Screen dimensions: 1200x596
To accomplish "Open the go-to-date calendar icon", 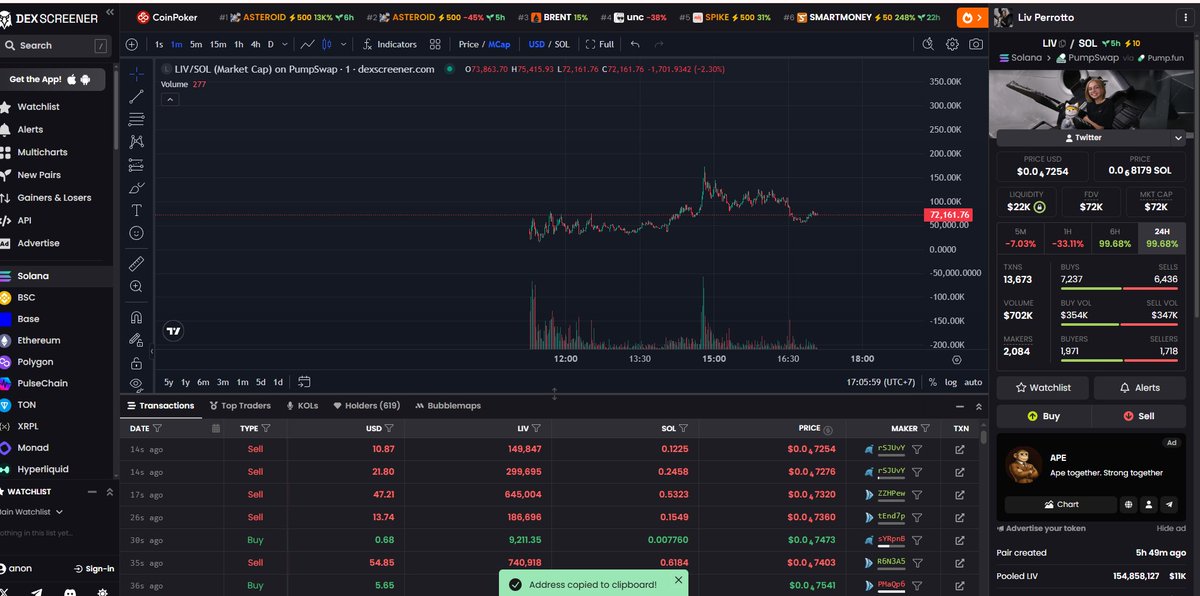I will click(304, 382).
